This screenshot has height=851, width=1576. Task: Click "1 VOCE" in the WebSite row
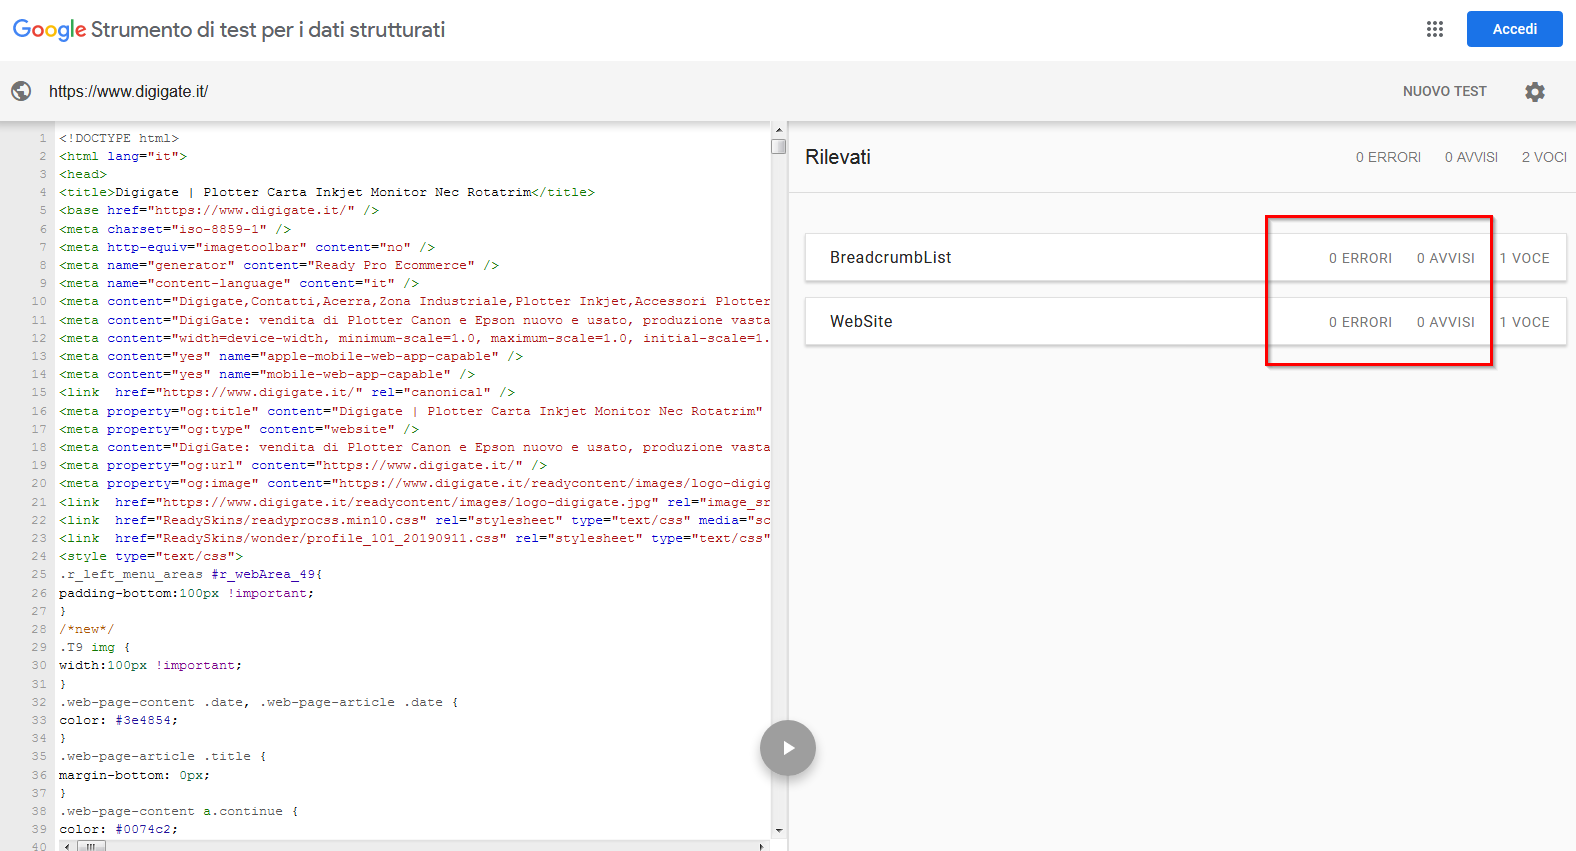[x=1524, y=322]
